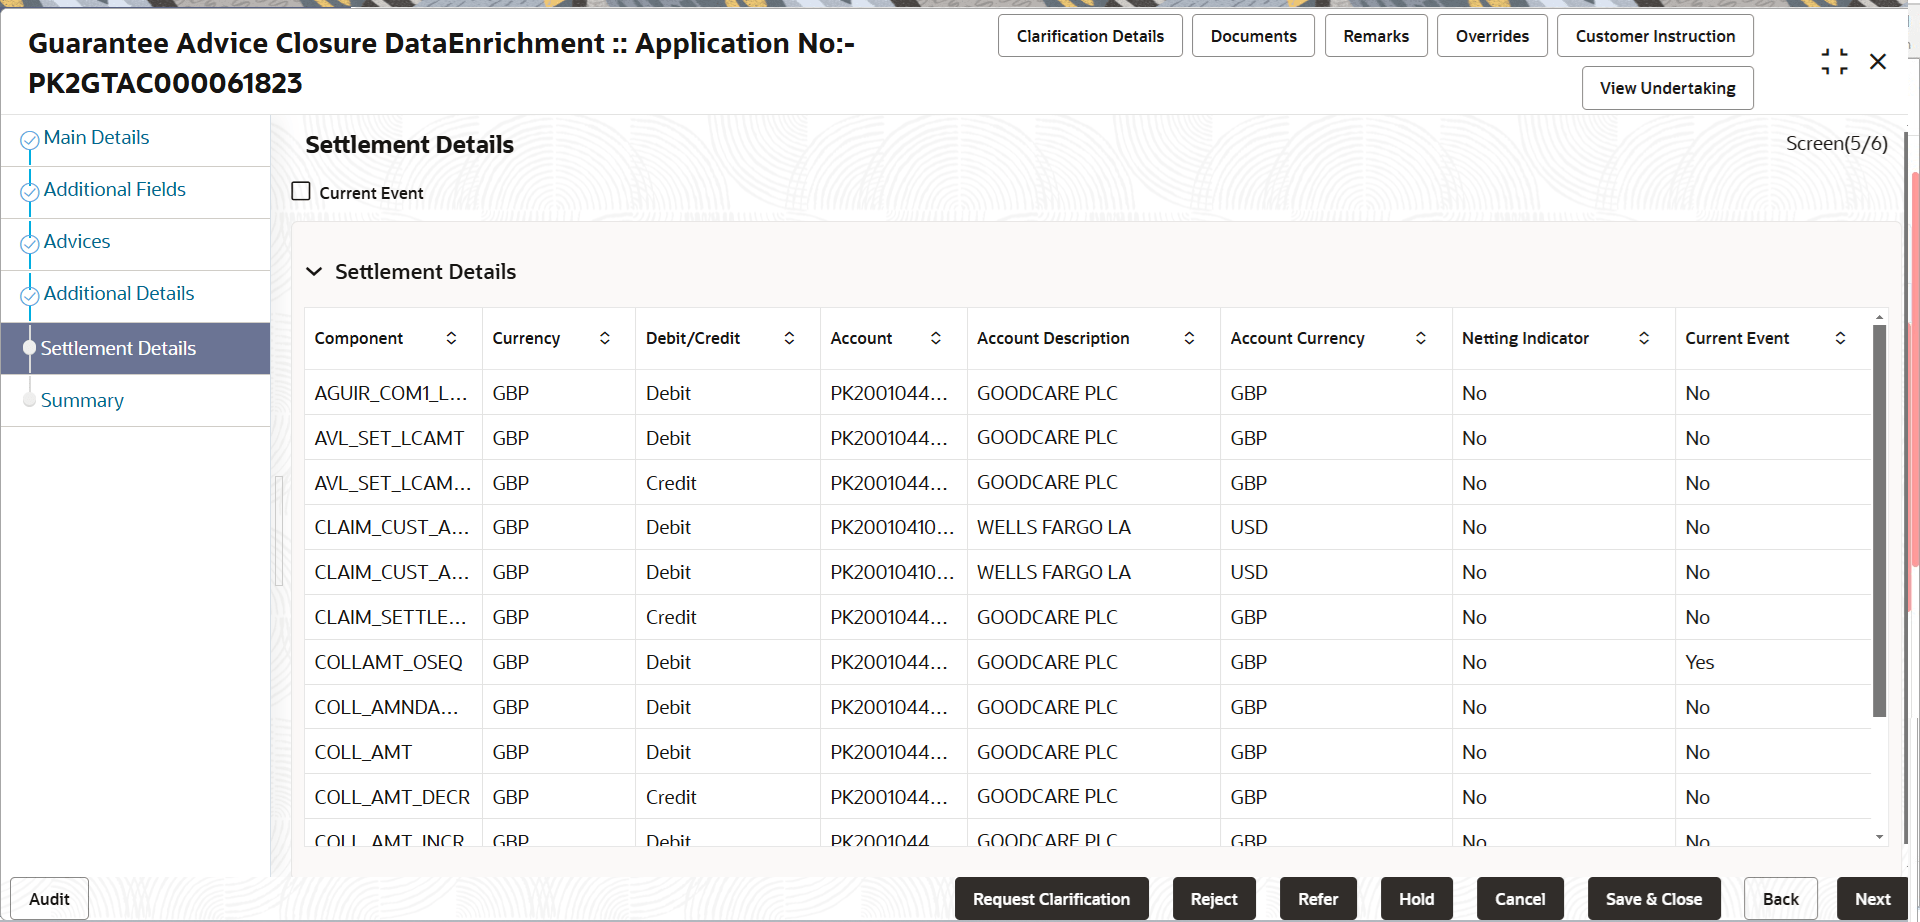The height and width of the screenshot is (922, 1920).
Task: Switch to the Summary step
Action: click(x=82, y=400)
